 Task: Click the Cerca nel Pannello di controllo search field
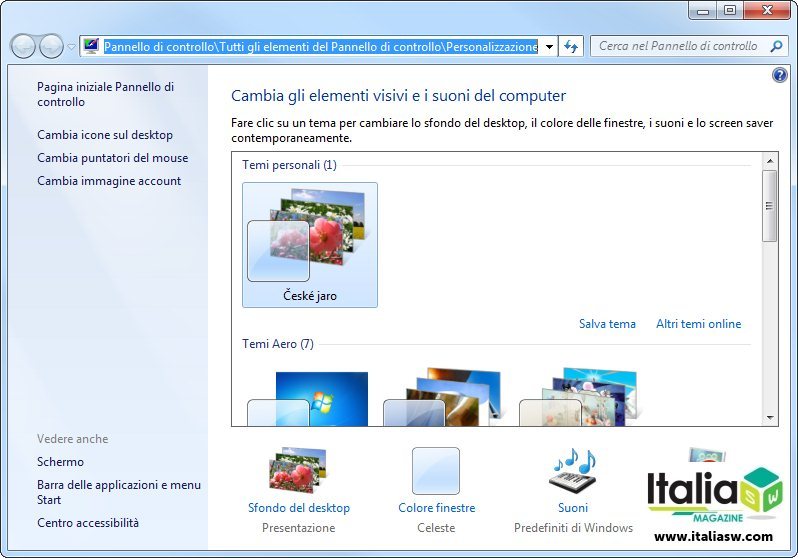(x=687, y=46)
